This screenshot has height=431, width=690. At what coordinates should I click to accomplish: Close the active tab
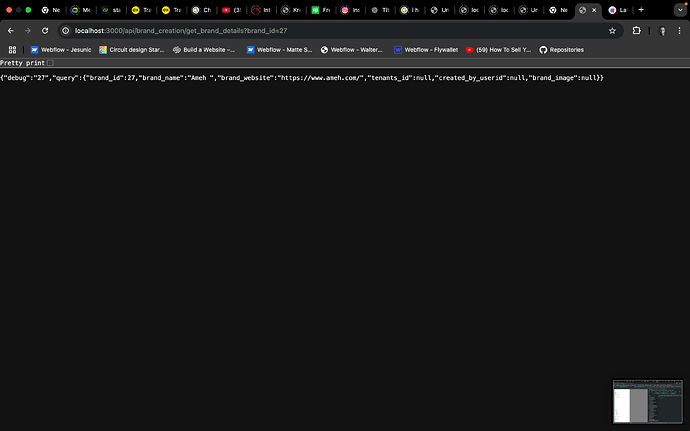click(x=594, y=10)
